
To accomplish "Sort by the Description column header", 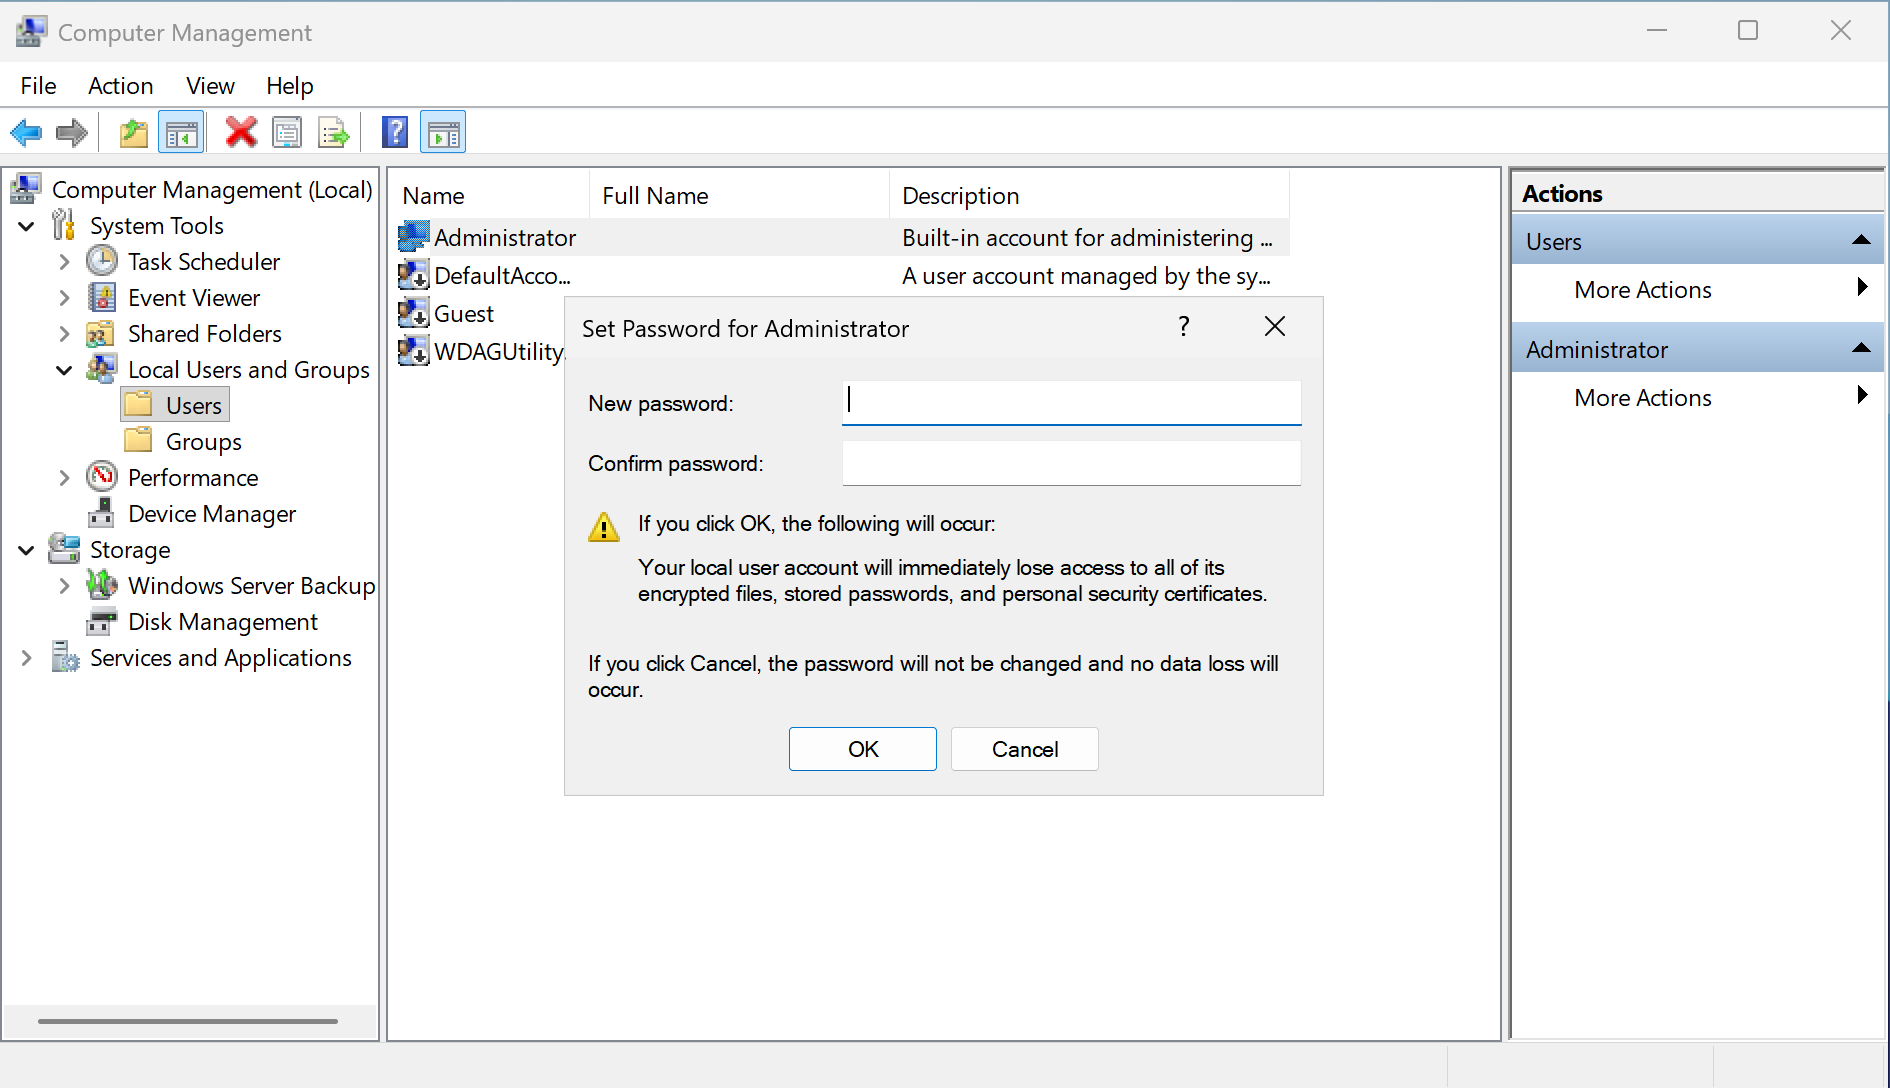I will pyautogui.click(x=1089, y=195).
